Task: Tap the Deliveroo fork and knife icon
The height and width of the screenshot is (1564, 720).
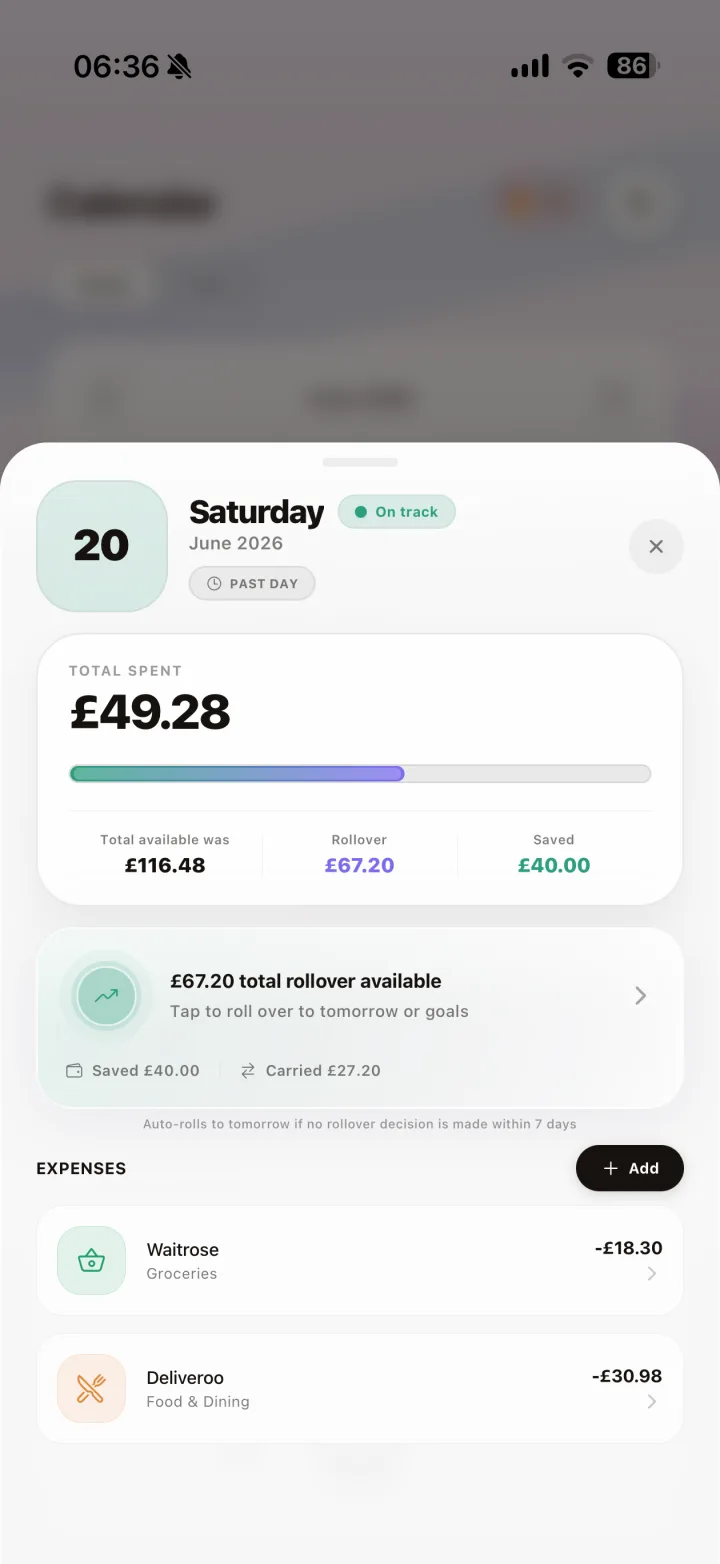Action: (91, 1388)
